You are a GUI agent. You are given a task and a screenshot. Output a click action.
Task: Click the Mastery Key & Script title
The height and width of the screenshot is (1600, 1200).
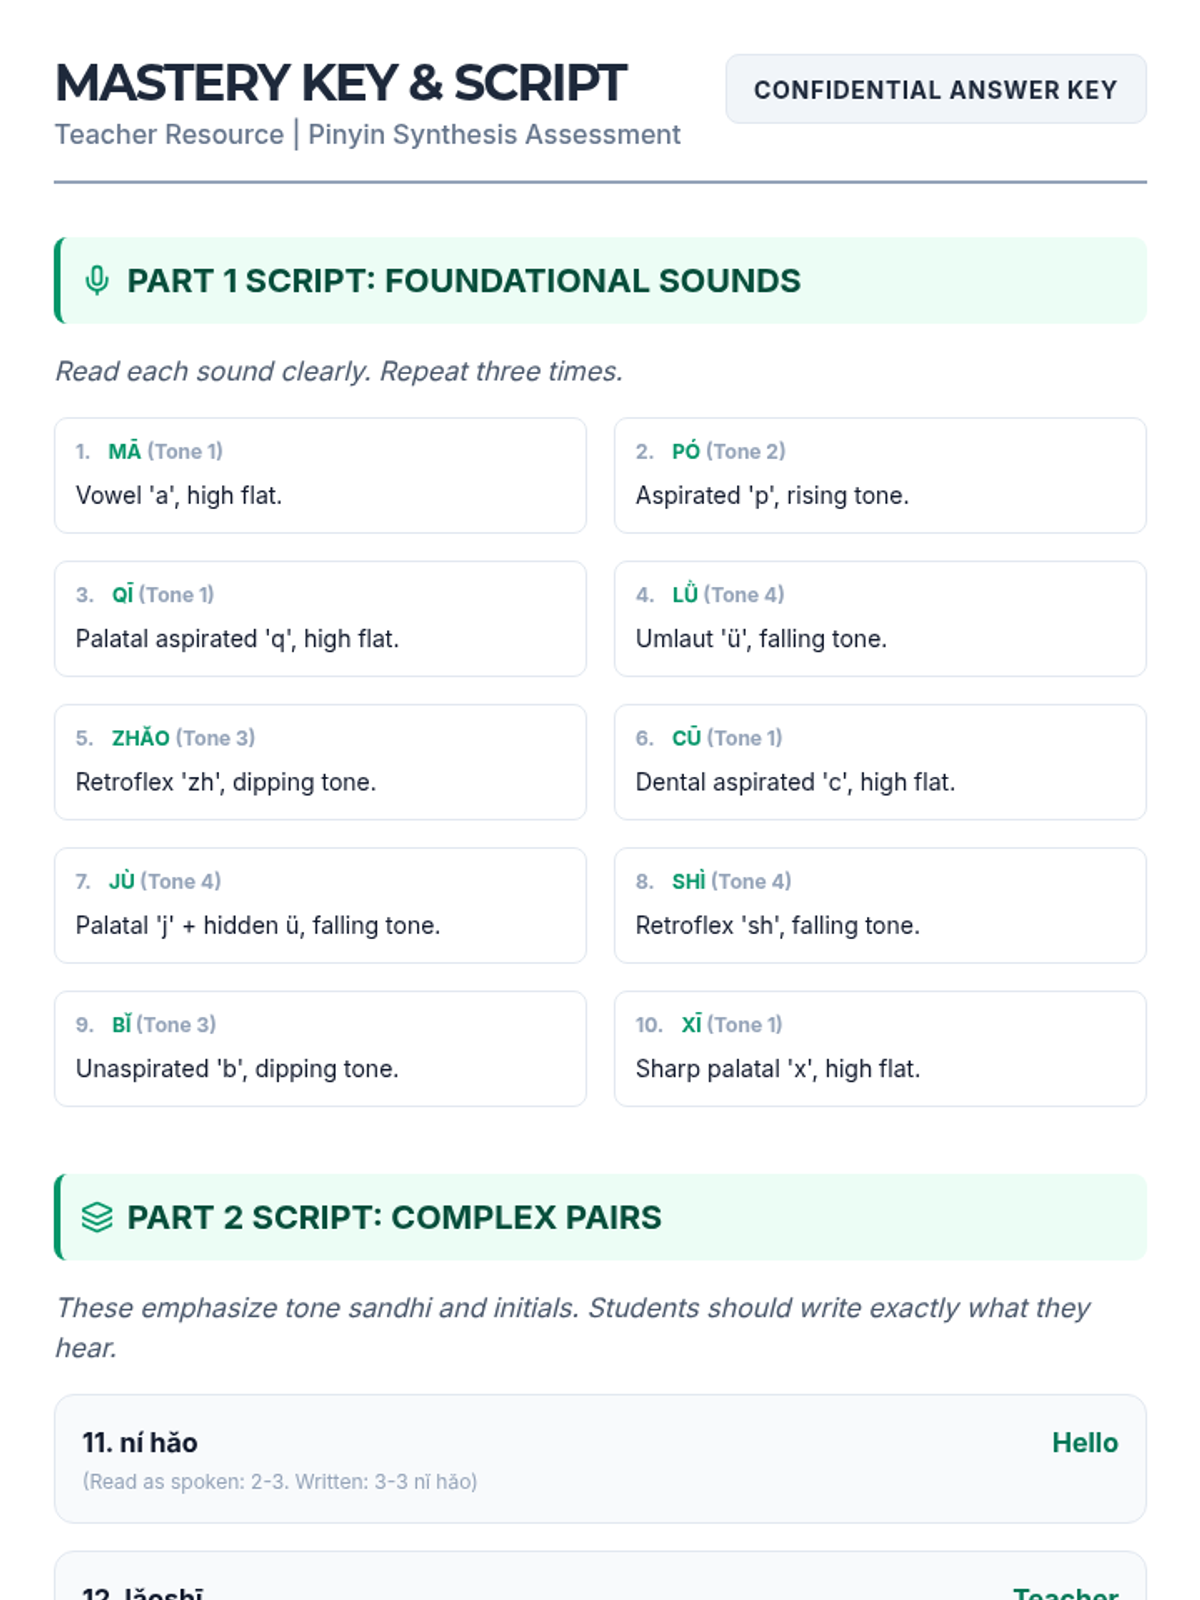[x=340, y=83]
